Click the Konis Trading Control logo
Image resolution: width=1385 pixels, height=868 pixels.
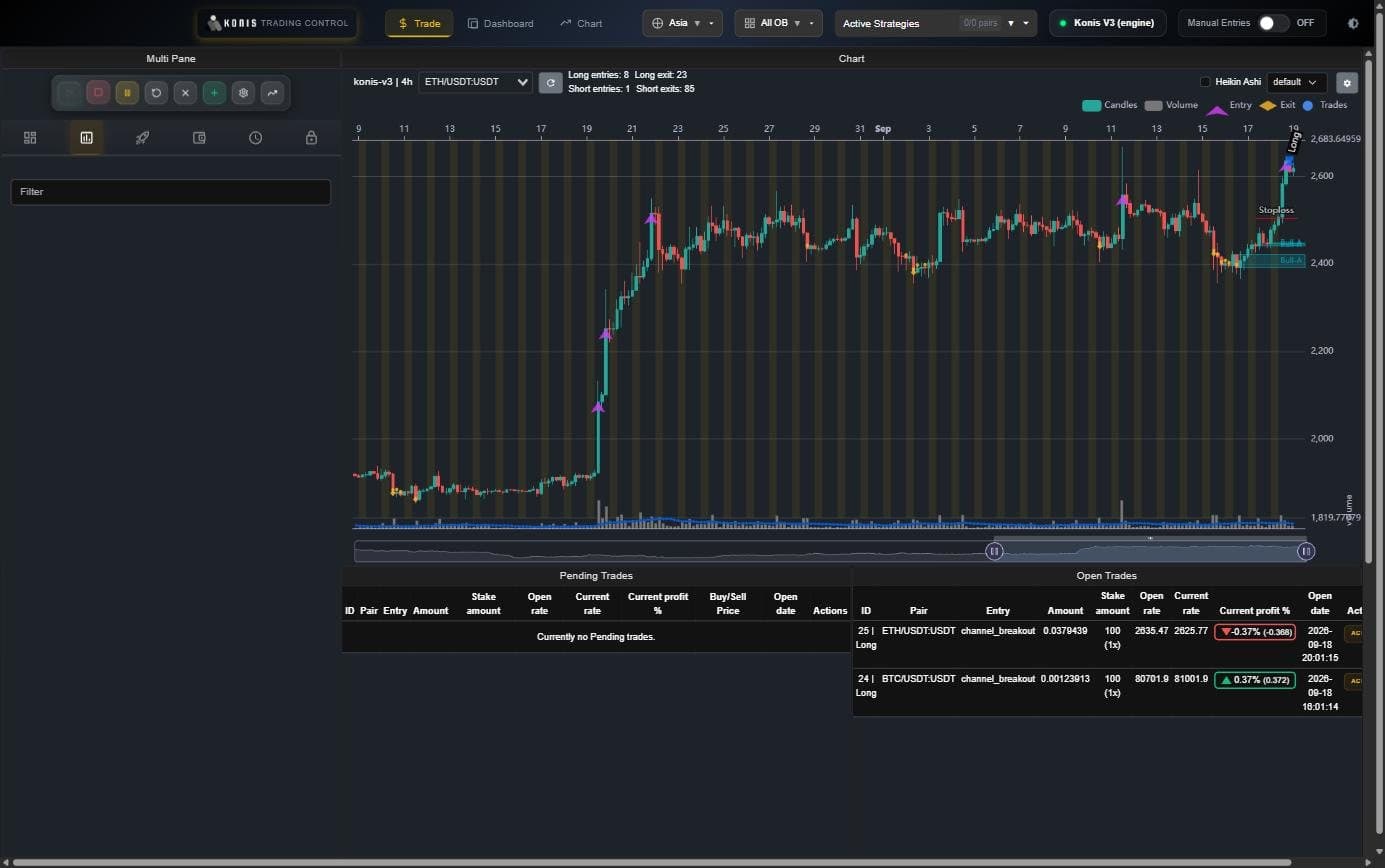[x=277, y=23]
